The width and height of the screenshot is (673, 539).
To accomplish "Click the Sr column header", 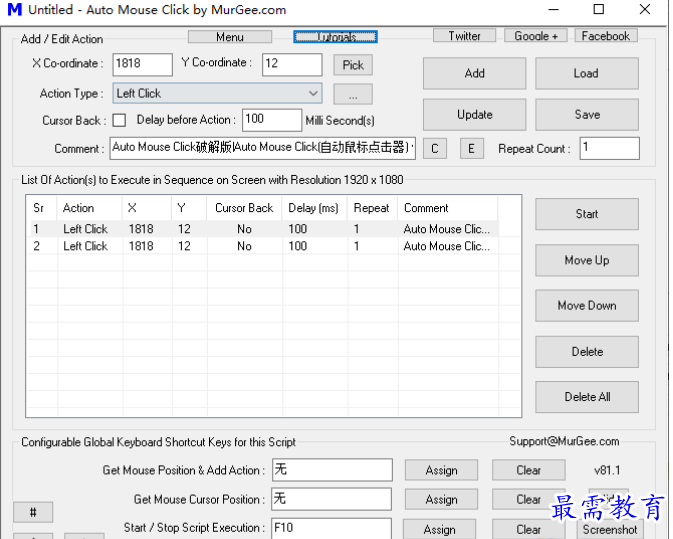I will [x=42, y=208].
